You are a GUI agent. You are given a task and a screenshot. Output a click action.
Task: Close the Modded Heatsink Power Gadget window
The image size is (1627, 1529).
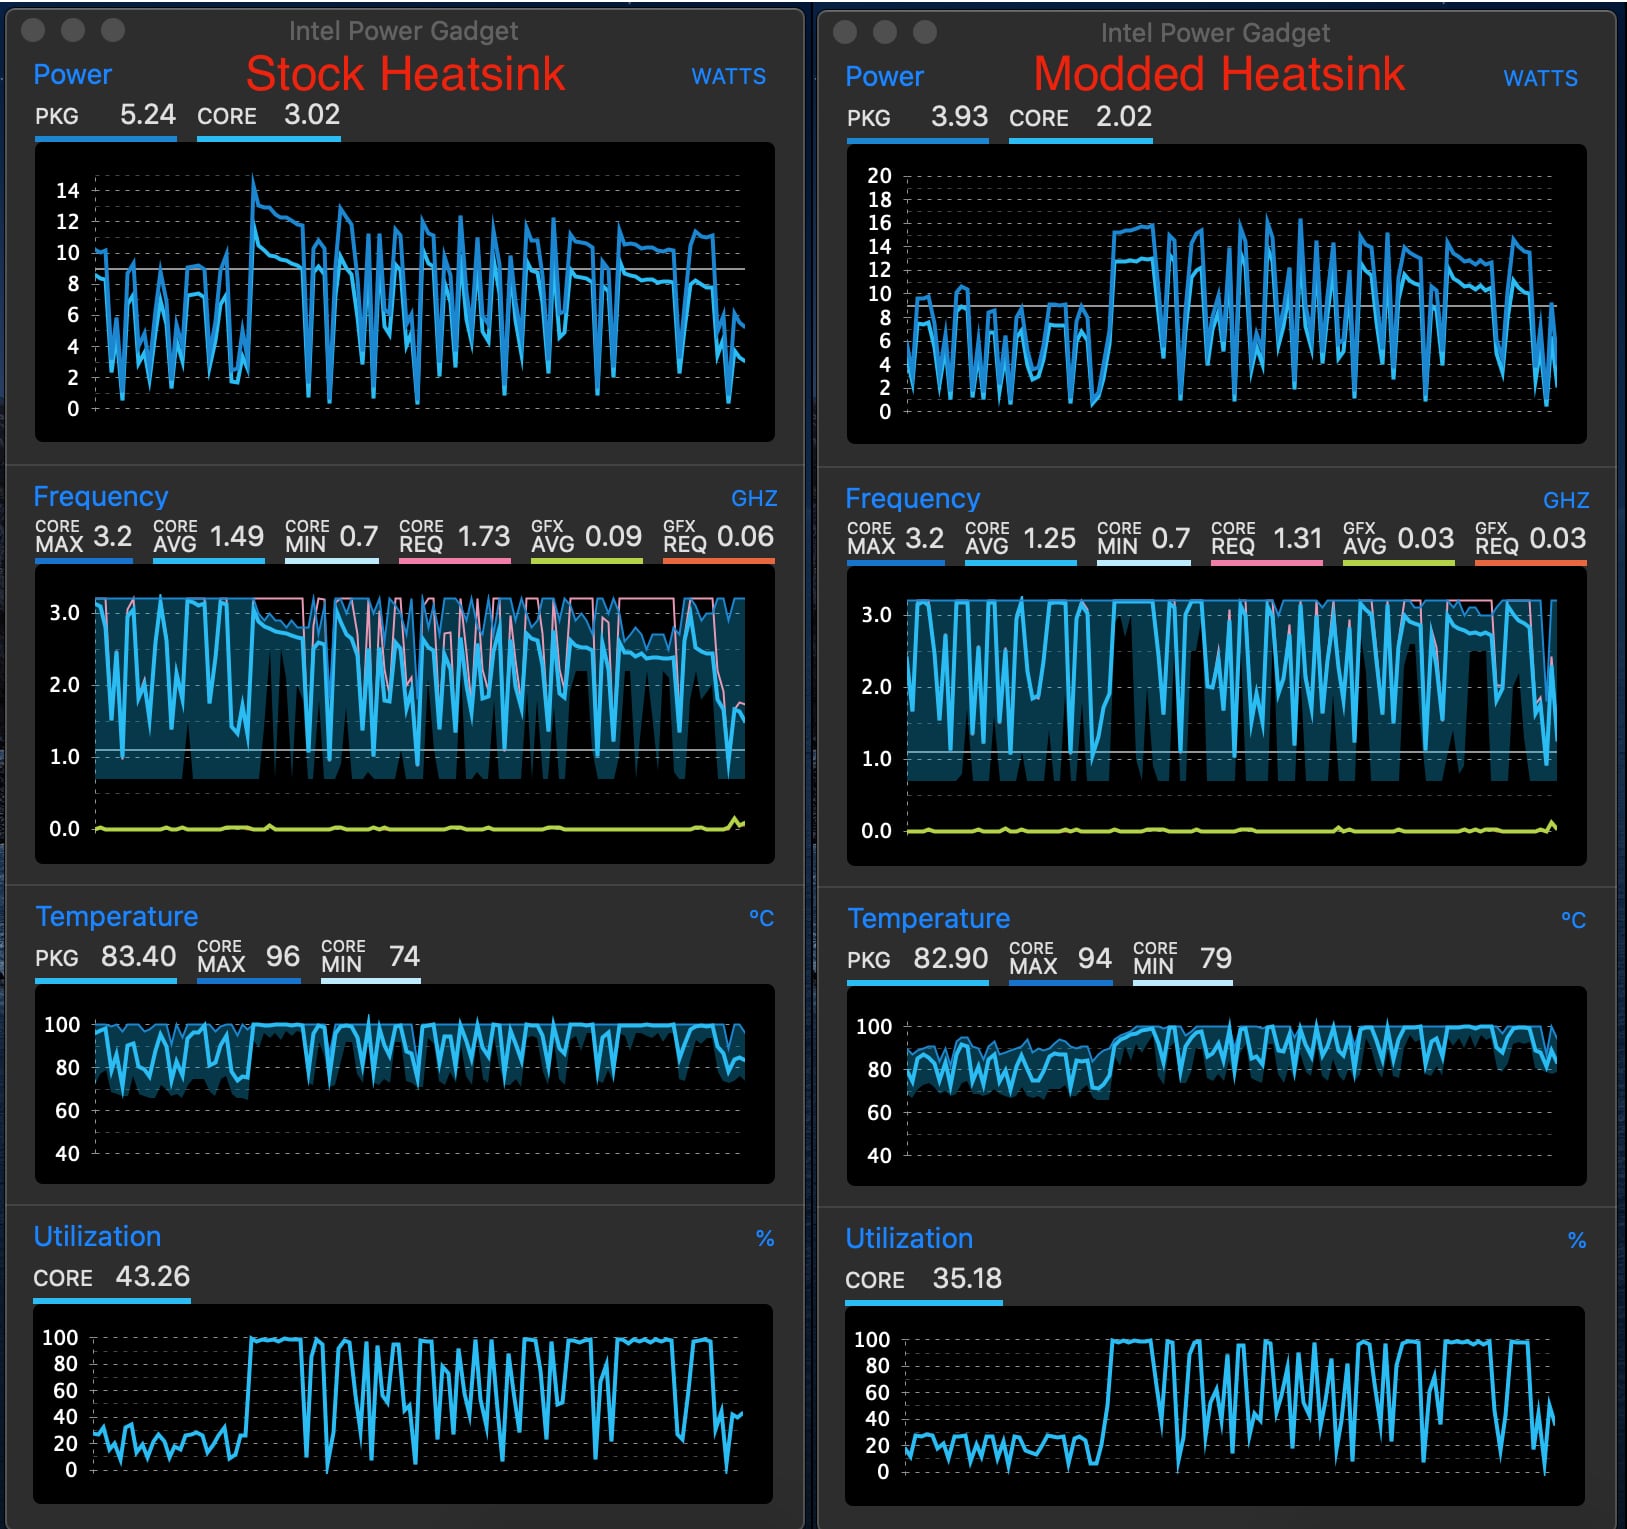845,32
